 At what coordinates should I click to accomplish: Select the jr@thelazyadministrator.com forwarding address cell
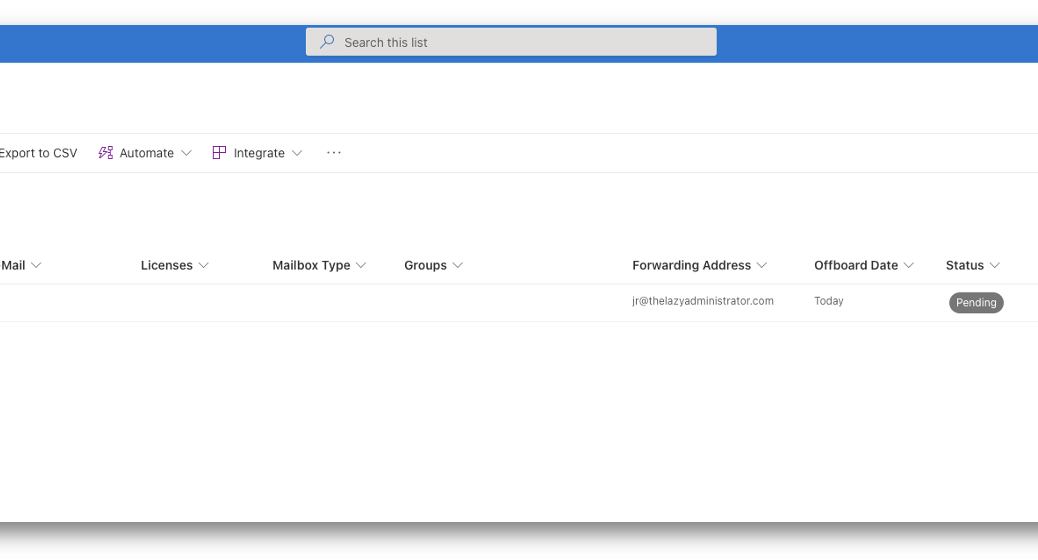point(702,301)
